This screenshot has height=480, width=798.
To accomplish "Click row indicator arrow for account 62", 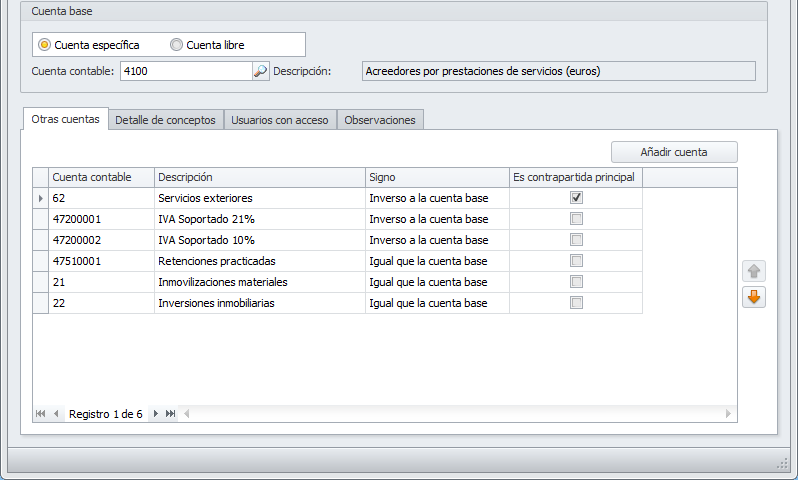I will click(x=41, y=198).
